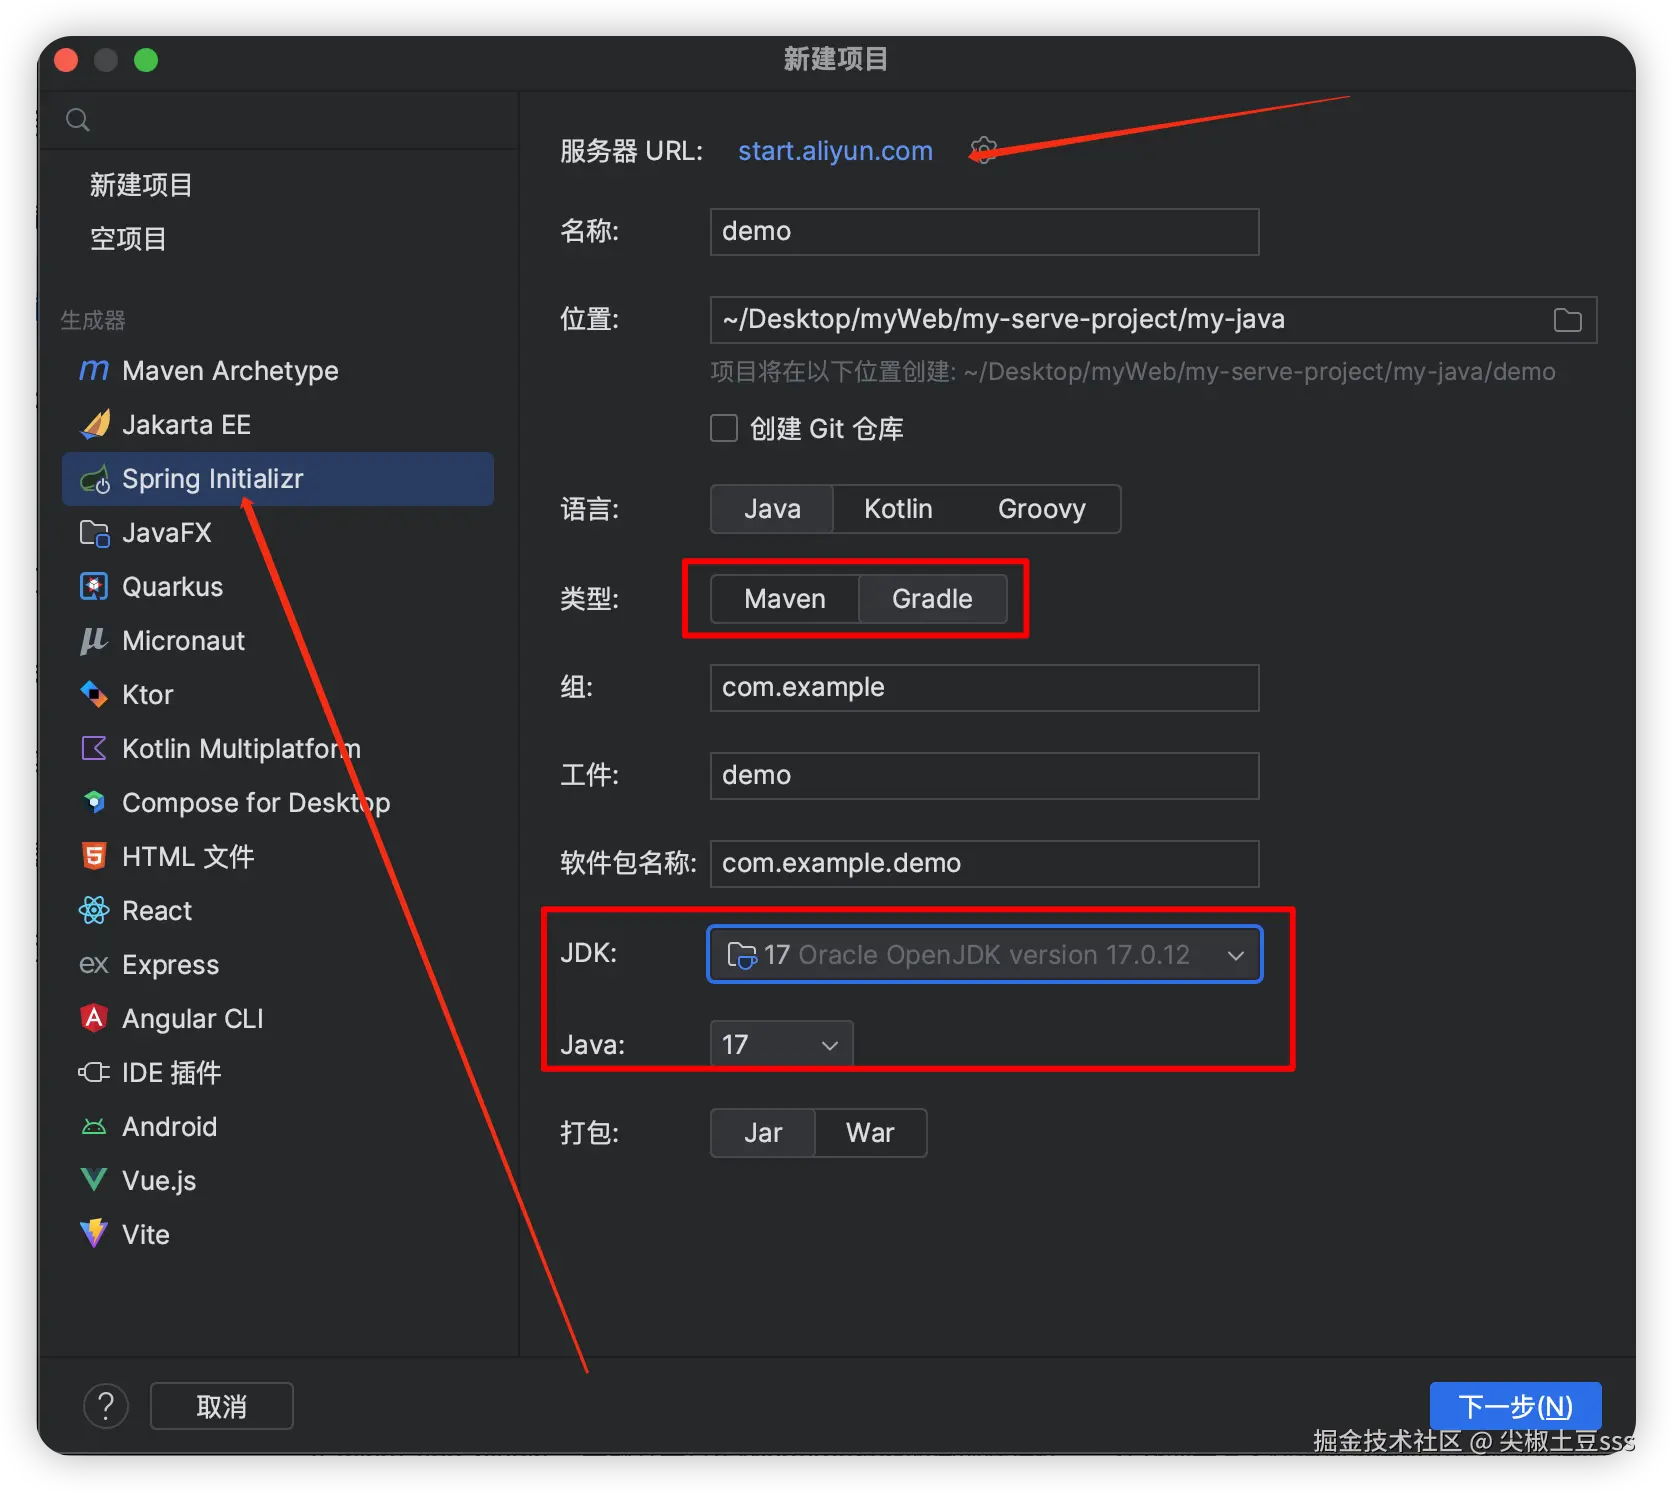The image size is (1672, 1492).
Task: Select the Jakarta EE generator
Action: 278,425
